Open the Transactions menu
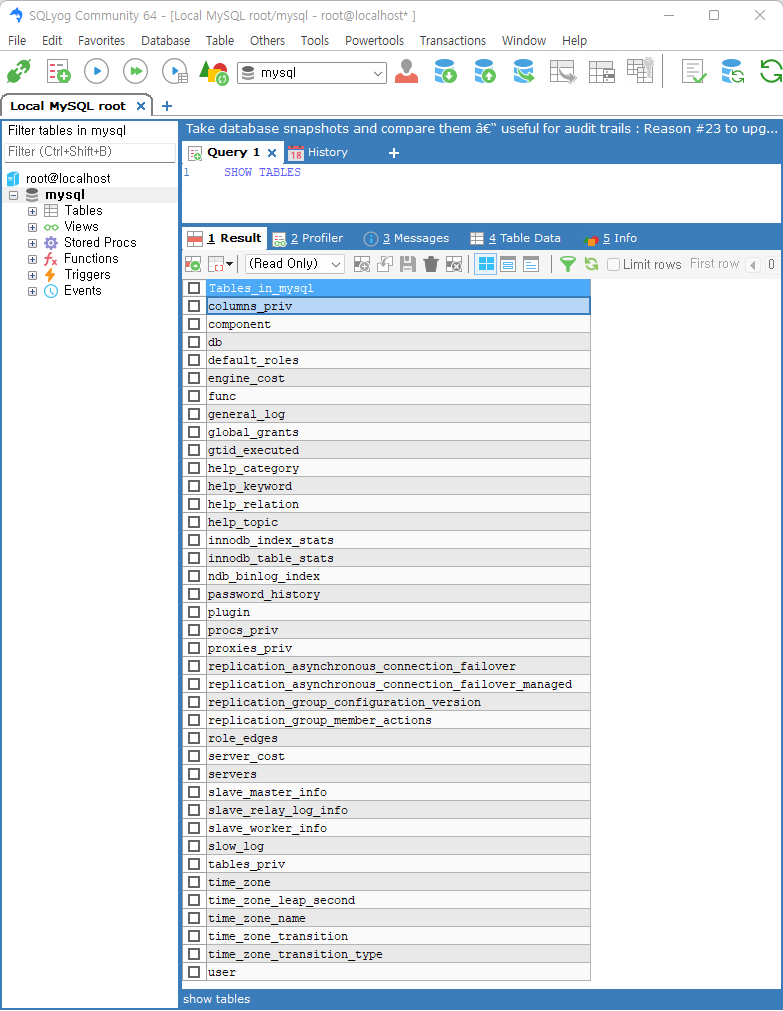Viewport: 783px width, 1011px height. (453, 41)
